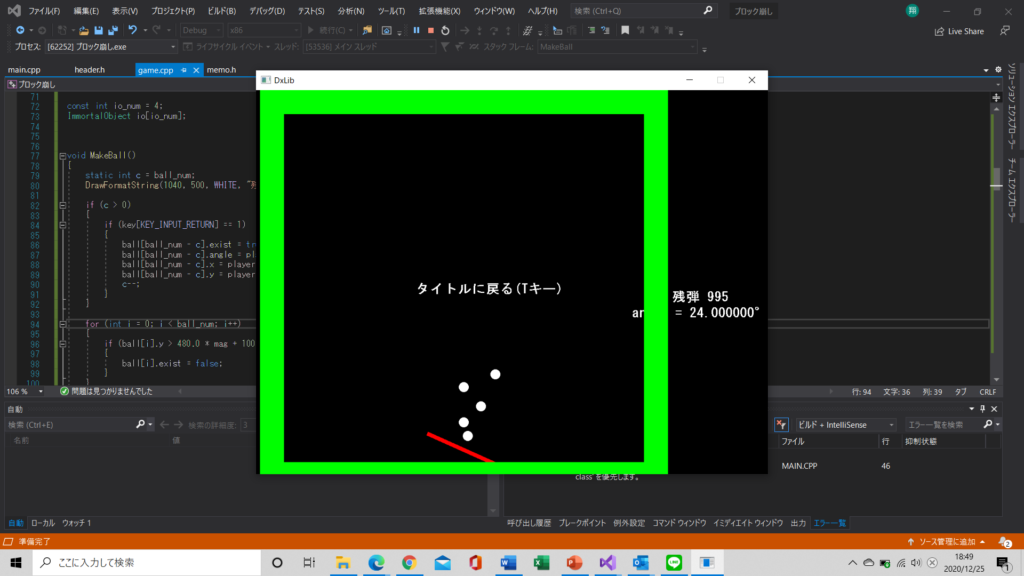The width and height of the screenshot is (1024, 576).
Task: Open Visual Studio from the taskbar
Action: pyautogui.click(x=607, y=562)
